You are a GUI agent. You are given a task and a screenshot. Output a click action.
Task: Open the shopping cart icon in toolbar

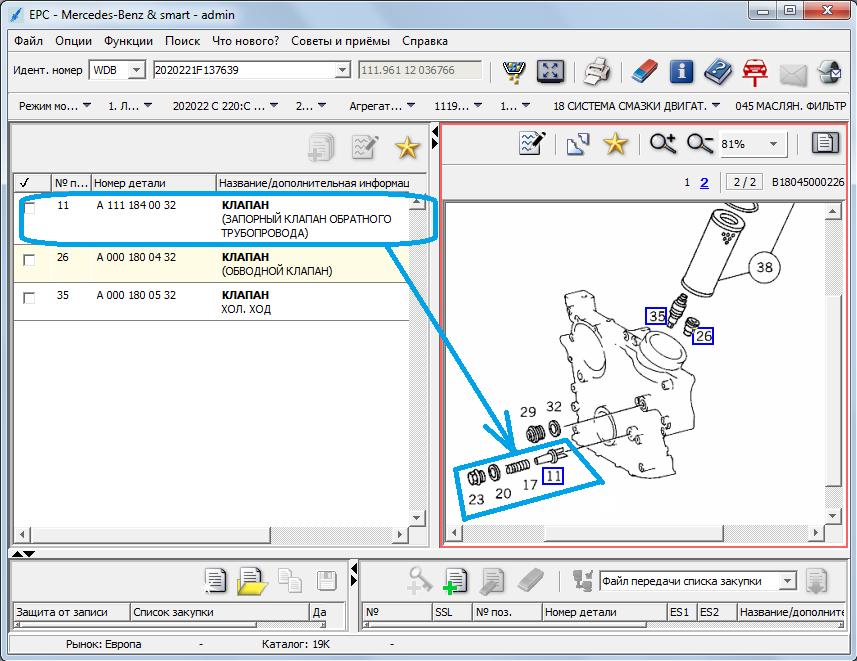[513, 71]
